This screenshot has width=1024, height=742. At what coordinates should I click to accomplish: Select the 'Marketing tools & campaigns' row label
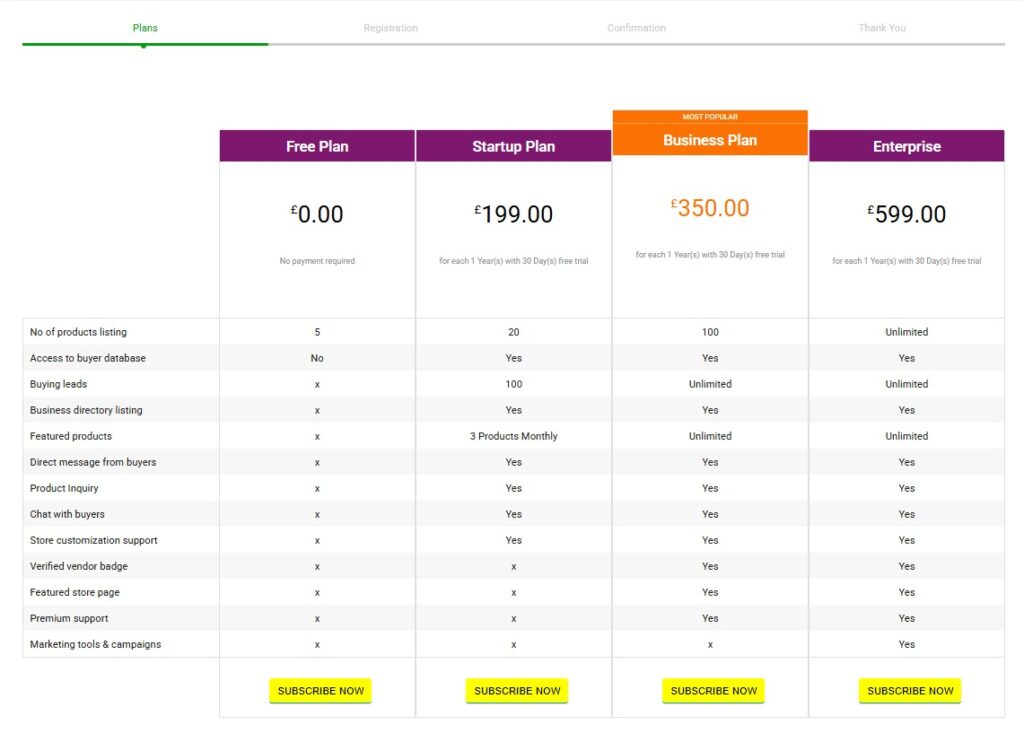(x=95, y=644)
